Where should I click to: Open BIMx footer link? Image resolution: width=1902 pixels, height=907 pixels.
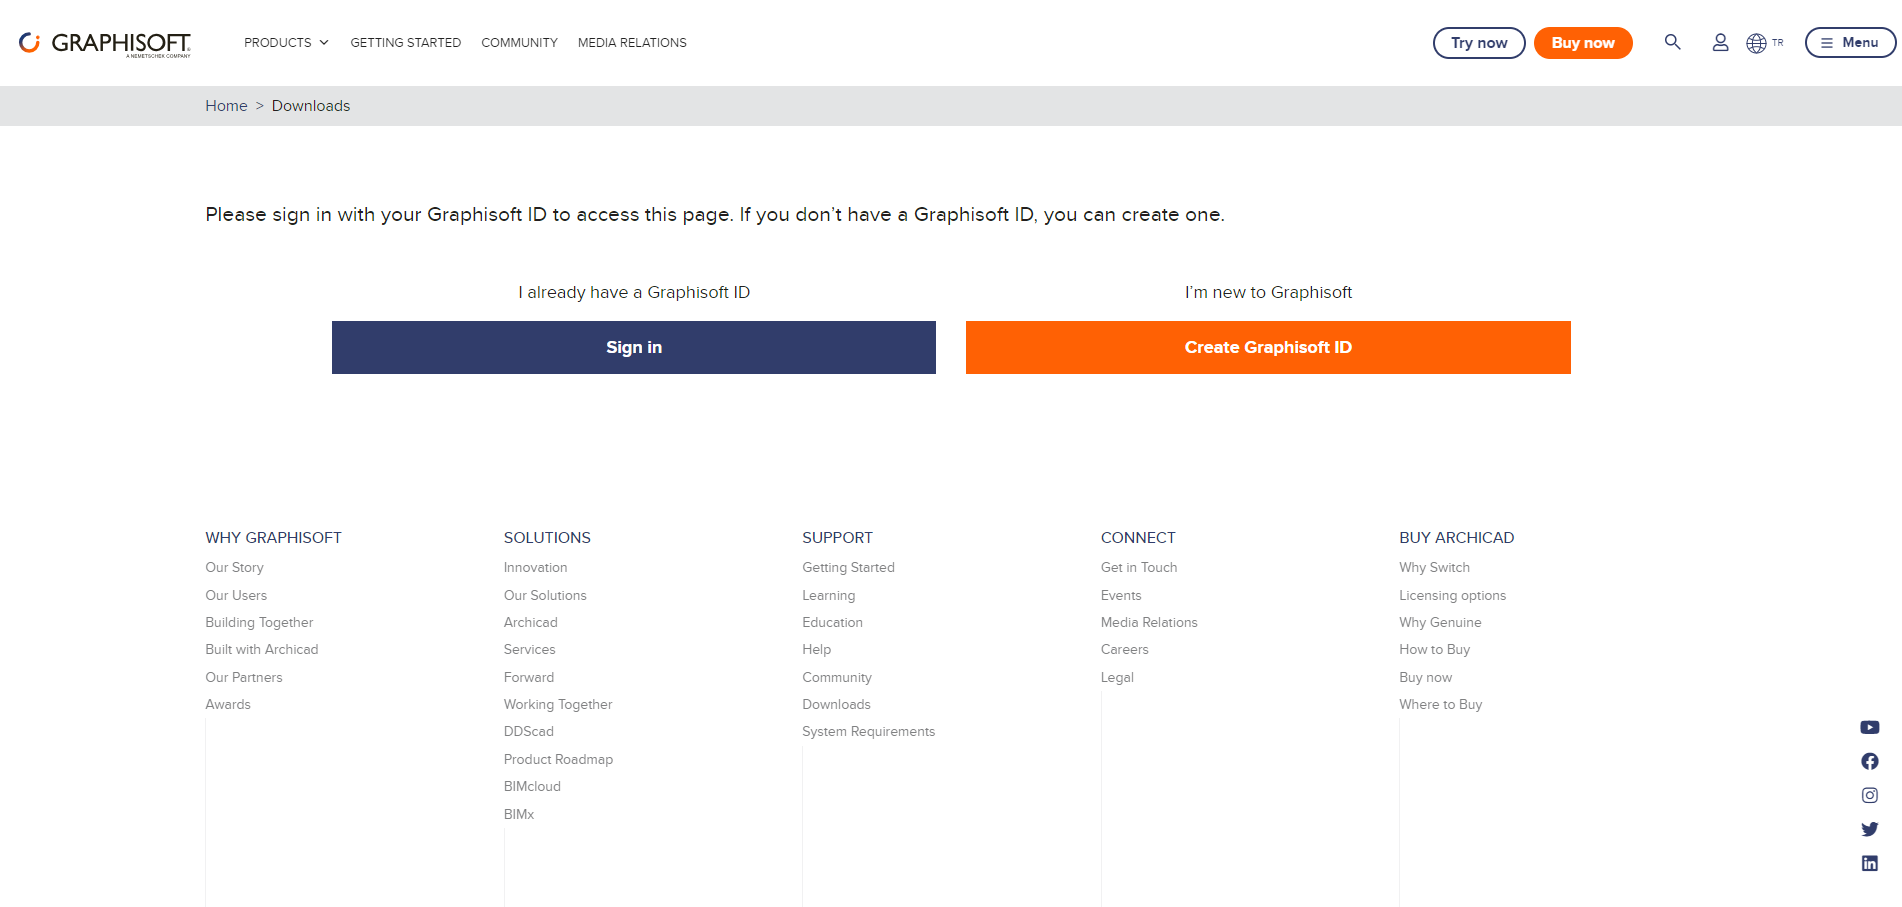tap(519, 814)
